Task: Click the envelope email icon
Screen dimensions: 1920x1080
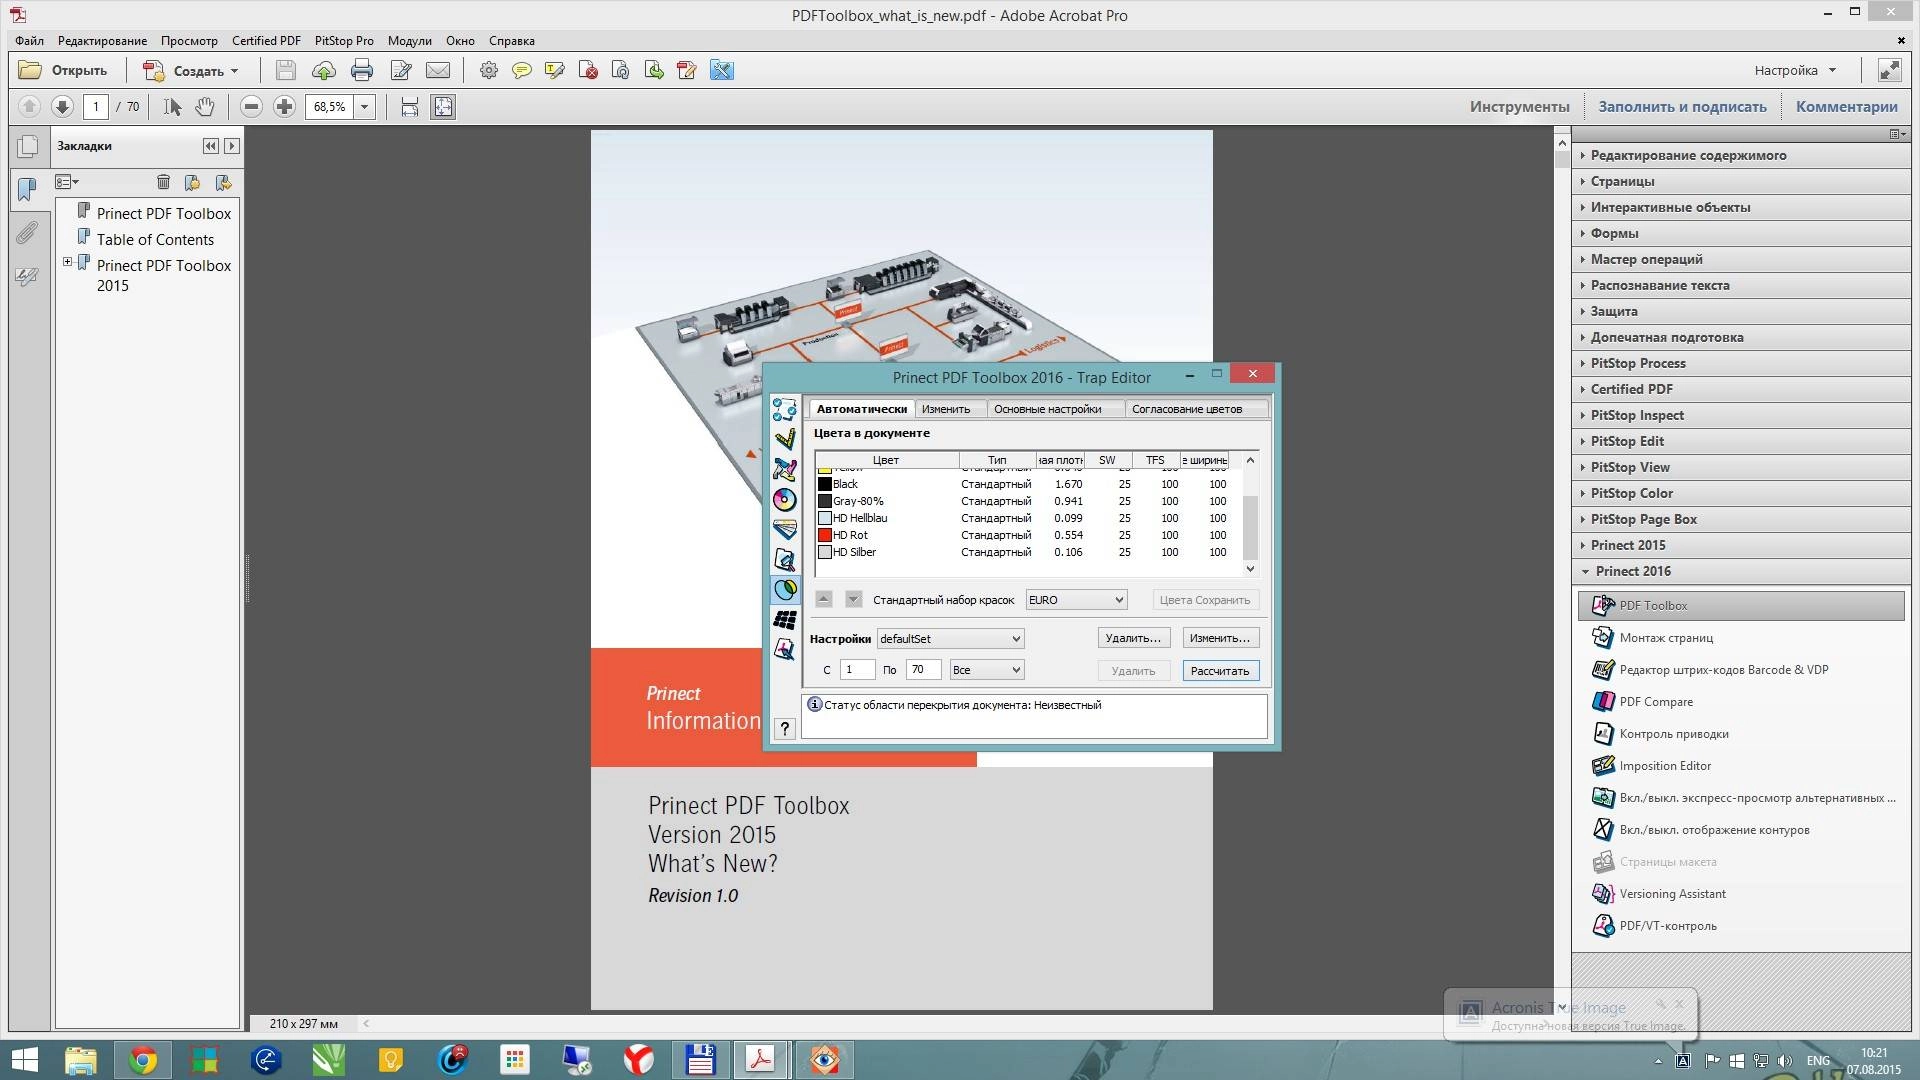Action: [x=438, y=70]
